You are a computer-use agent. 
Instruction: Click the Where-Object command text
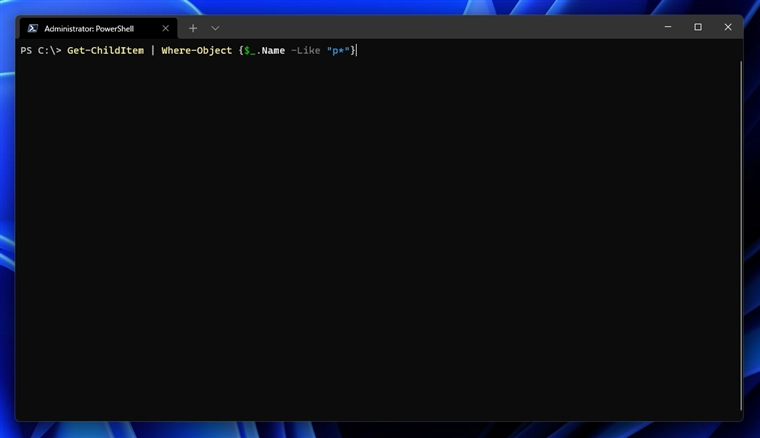pyautogui.click(x=197, y=50)
